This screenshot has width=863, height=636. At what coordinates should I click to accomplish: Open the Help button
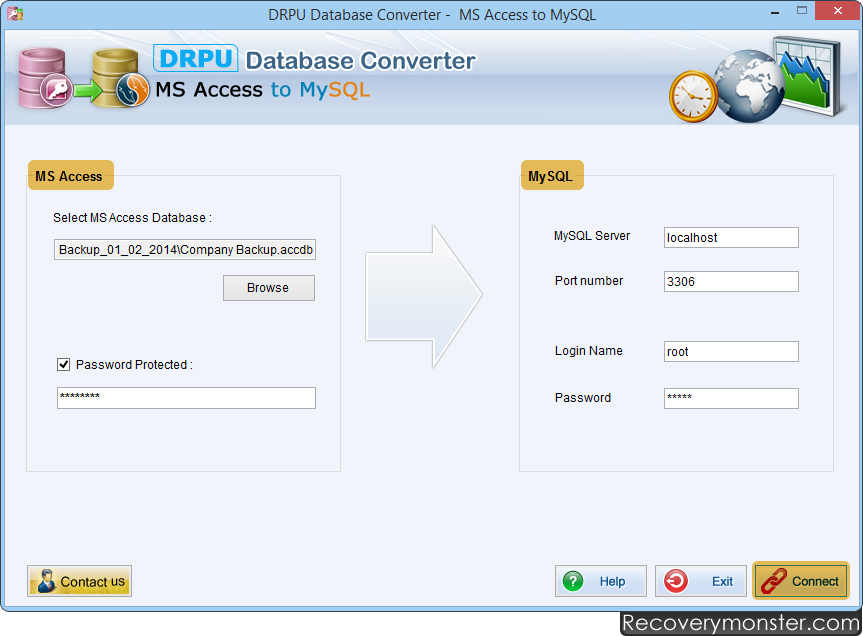600,581
